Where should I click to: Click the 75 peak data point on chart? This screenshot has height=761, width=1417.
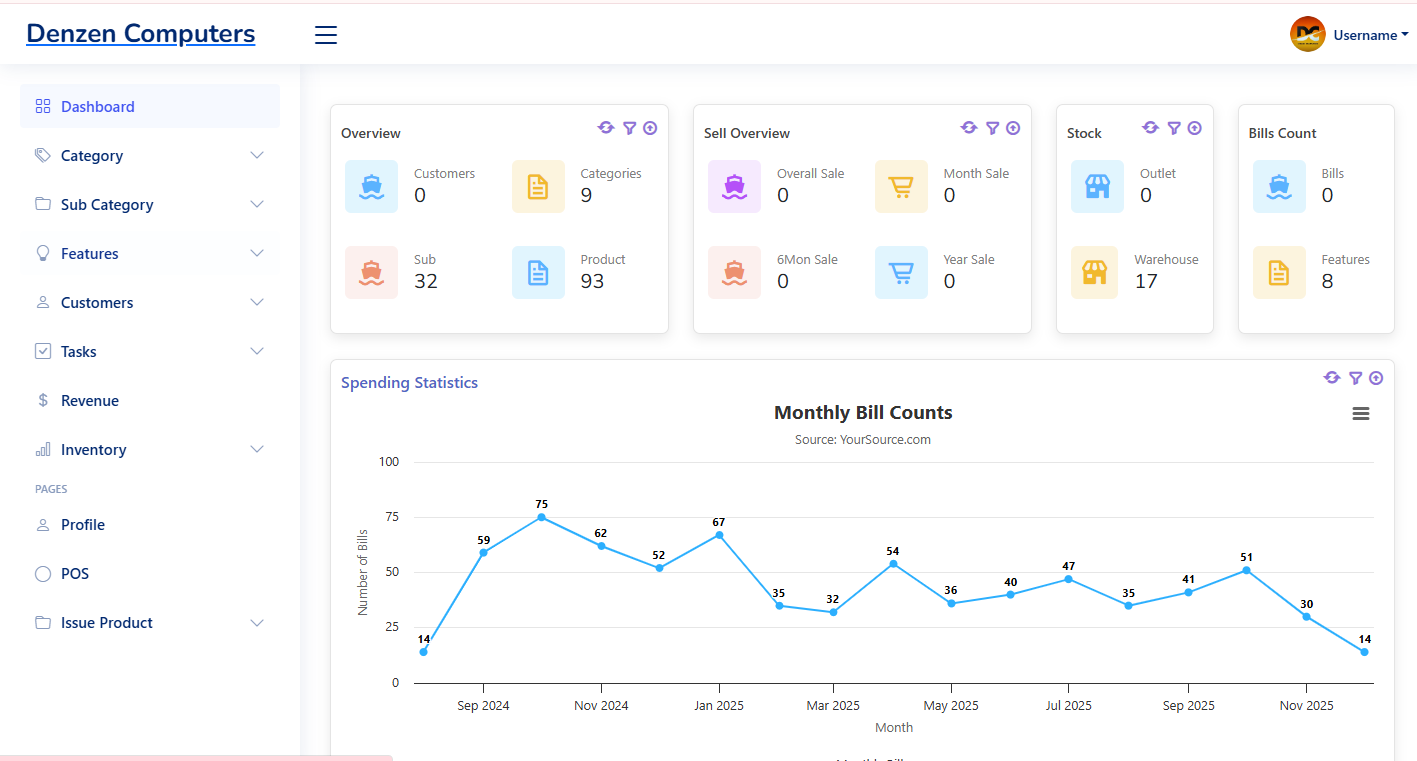coord(541,517)
